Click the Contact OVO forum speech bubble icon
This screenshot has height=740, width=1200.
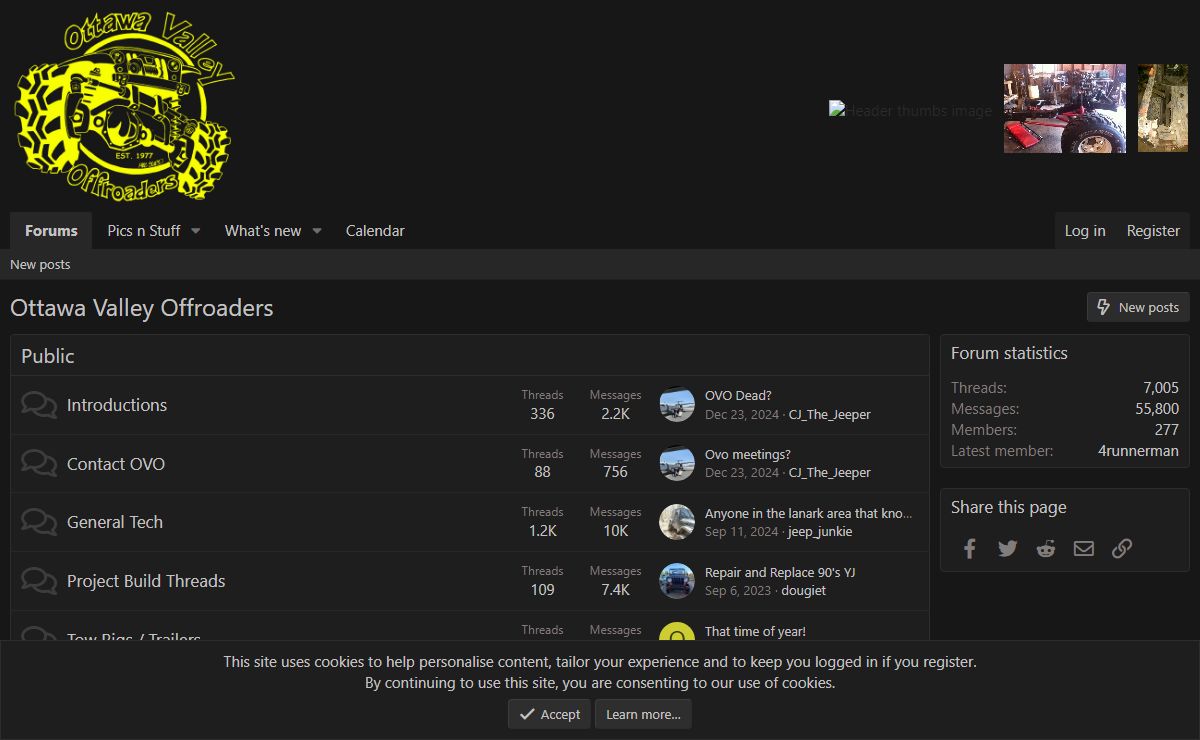(x=39, y=464)
